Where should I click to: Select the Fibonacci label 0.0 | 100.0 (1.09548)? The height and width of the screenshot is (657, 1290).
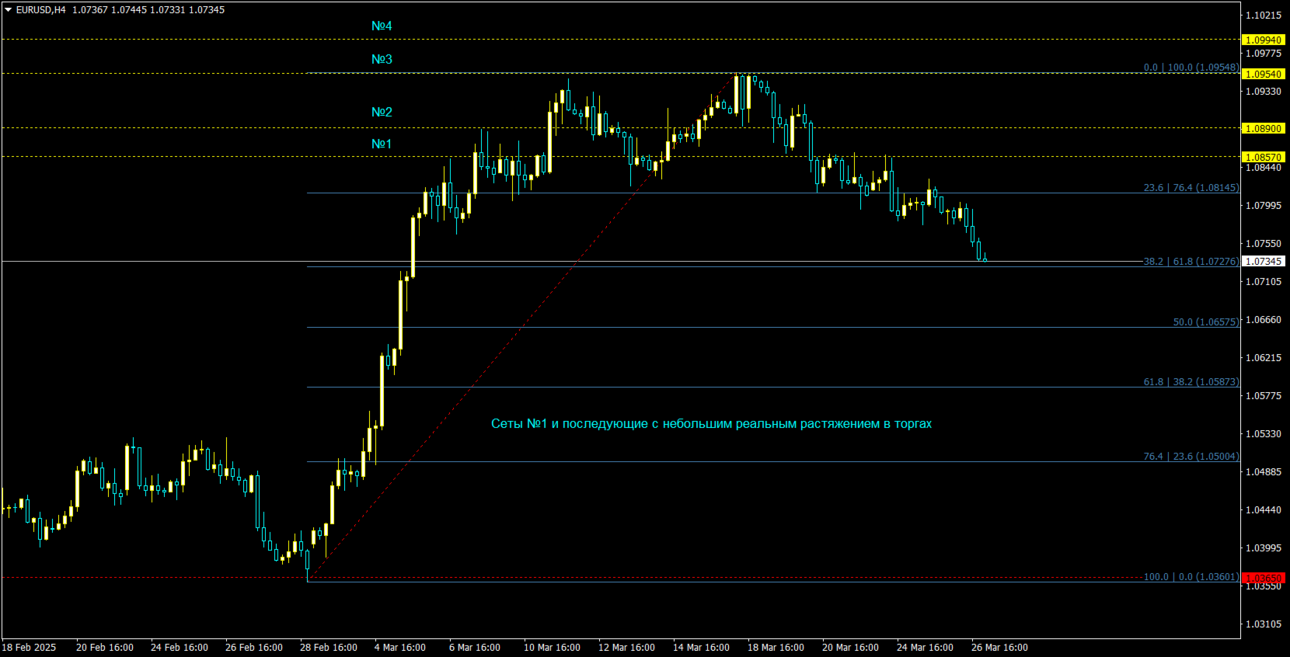click(x=1191, y=68)
